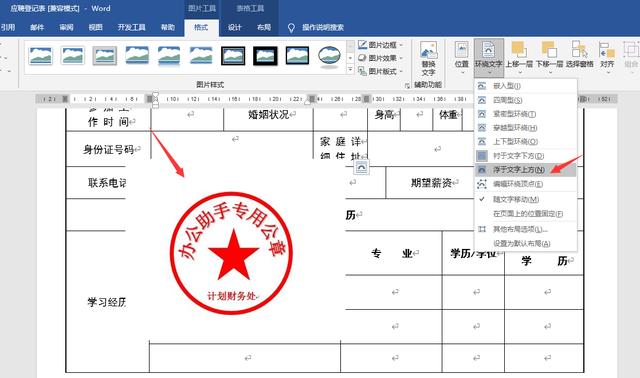The width and height of the screenshot is (640, 378).
Task: Click the 图片版式 (Picture Layout) icon
Action: click(x=362, y=71)
